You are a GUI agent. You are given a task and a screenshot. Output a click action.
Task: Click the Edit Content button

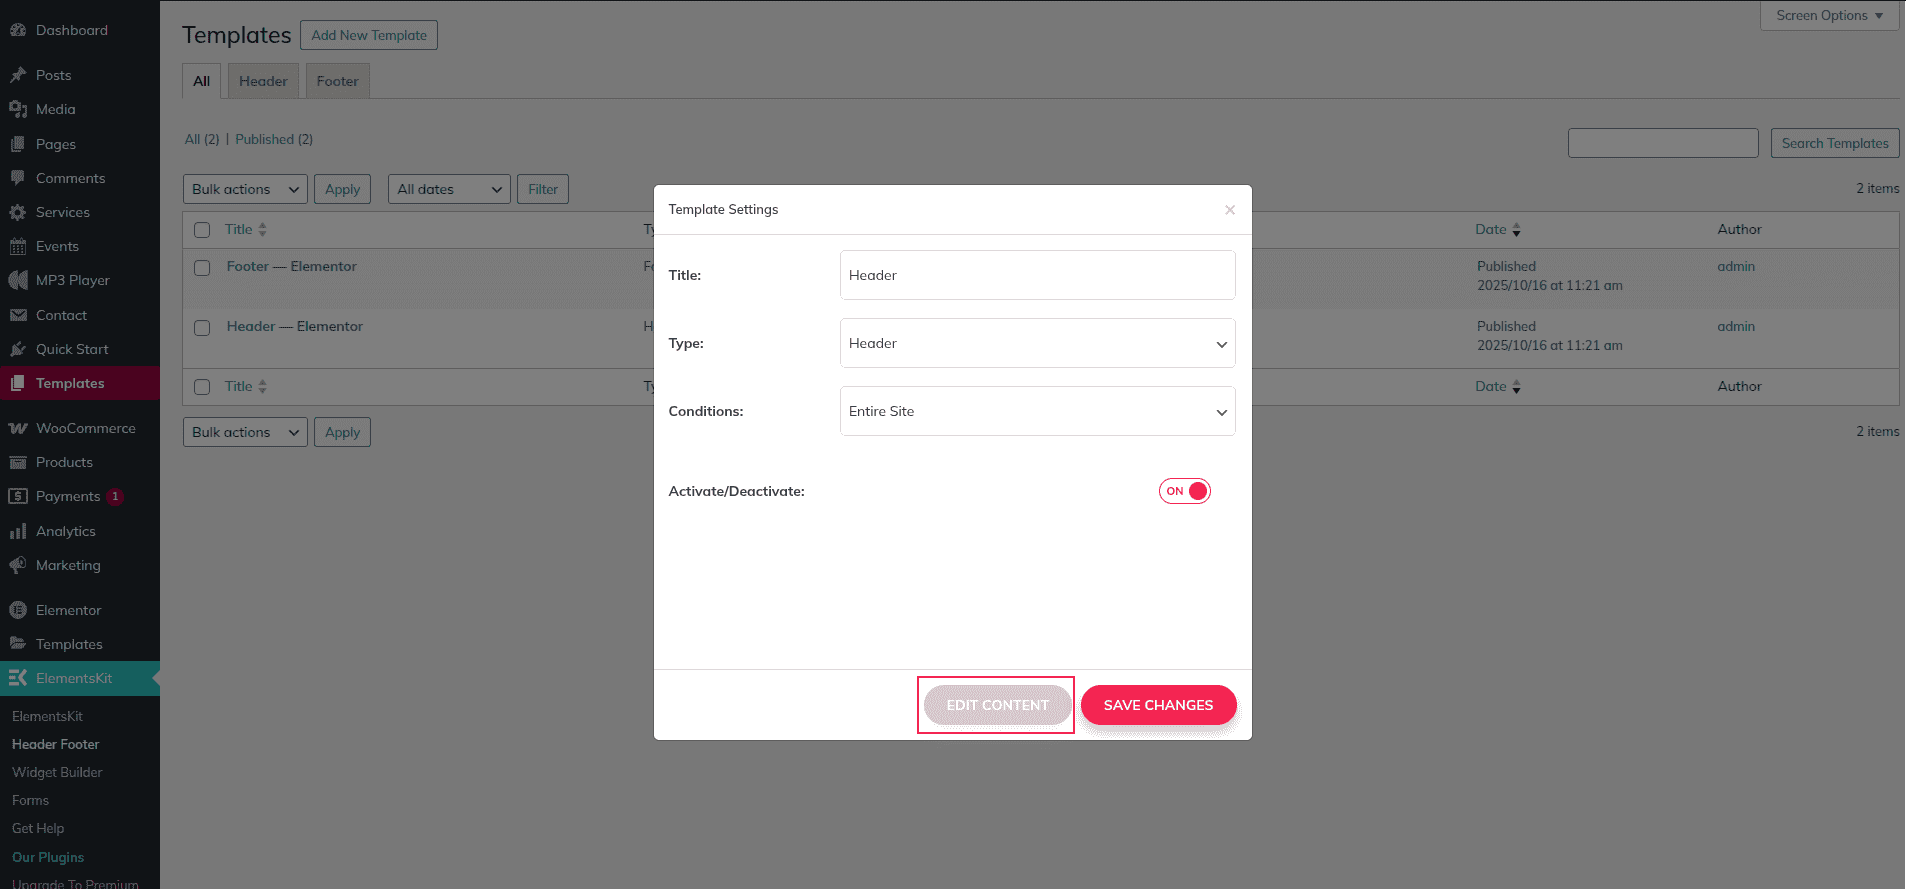[997, 705]
